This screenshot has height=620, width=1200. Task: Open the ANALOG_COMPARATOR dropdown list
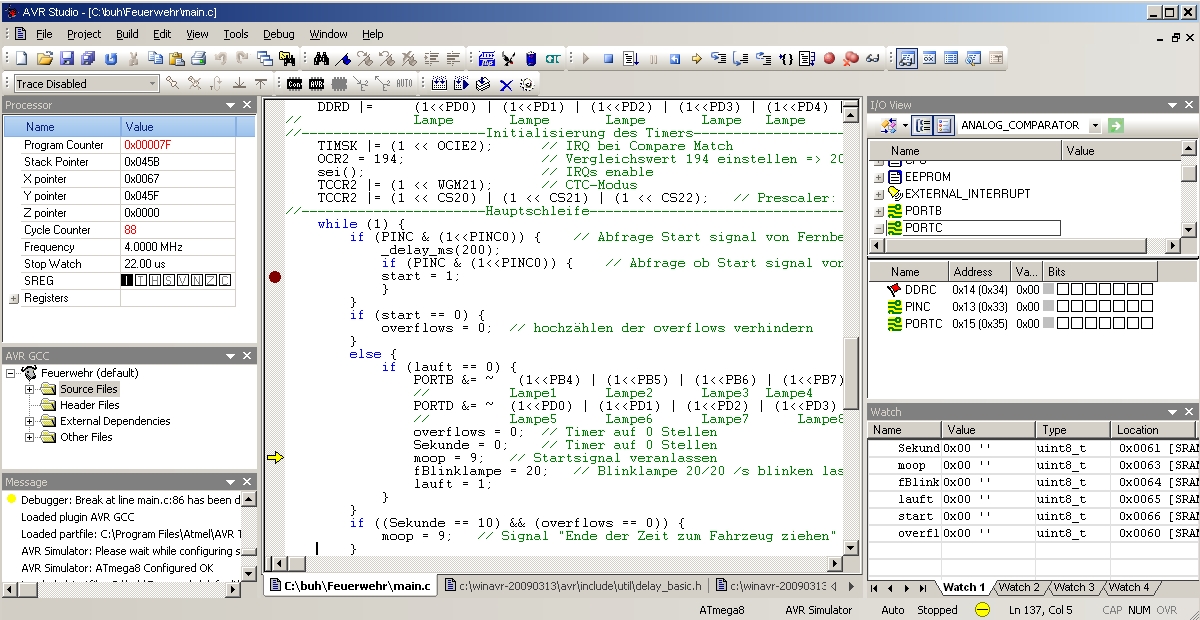(x=1095, y=125)
